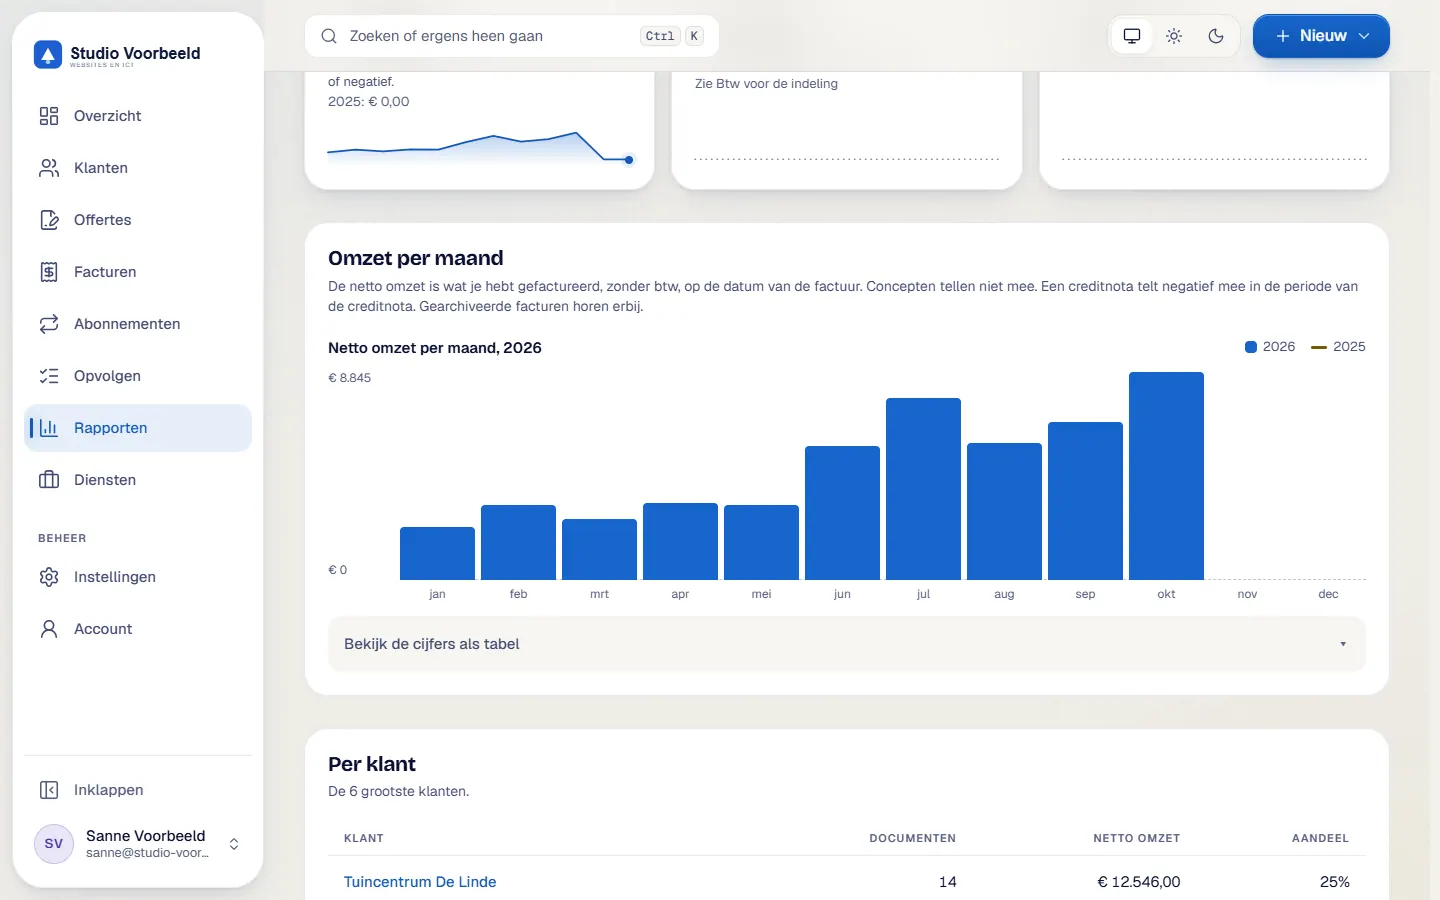Click the 2025 legend line swatch
The height and width of the screenshot is (900, 1440).
point(1319,347)
